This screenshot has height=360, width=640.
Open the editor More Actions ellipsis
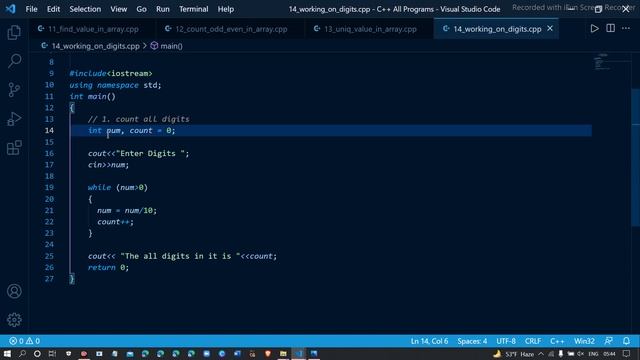pyautogui.click(x=626, y=29)
